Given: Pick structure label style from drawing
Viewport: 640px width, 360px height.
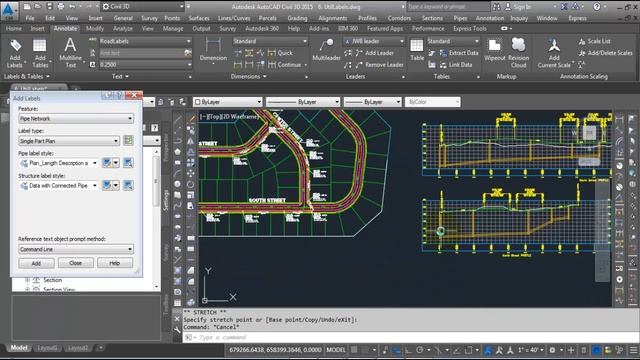Looking at the screenshot, I should pyautogui.click(x=128, y=185).
